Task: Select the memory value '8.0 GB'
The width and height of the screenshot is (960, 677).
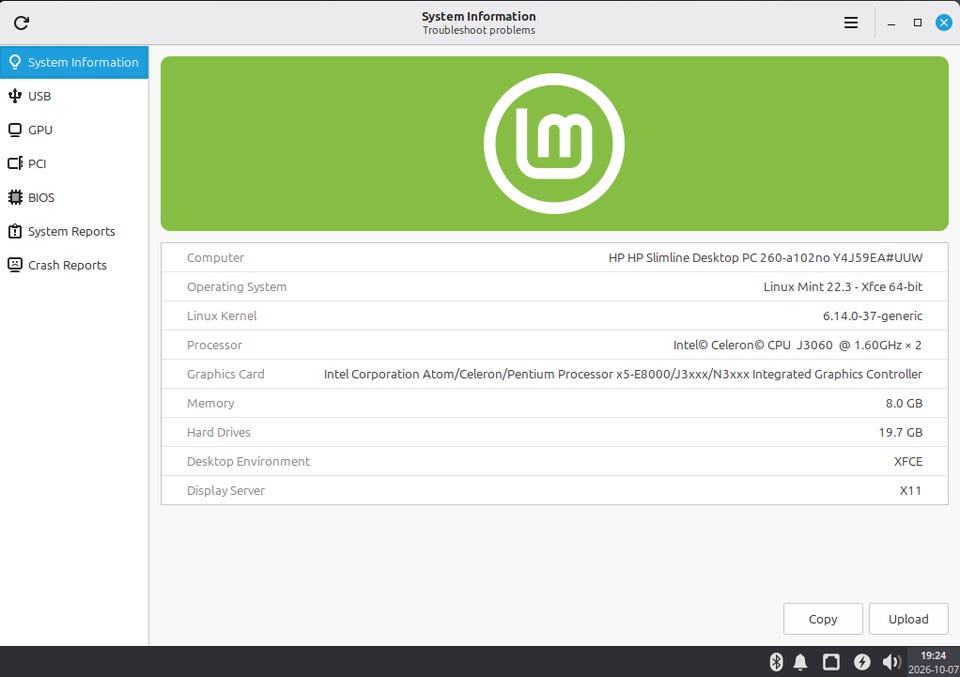Action: pyautogui.click(x=904, y=403)
